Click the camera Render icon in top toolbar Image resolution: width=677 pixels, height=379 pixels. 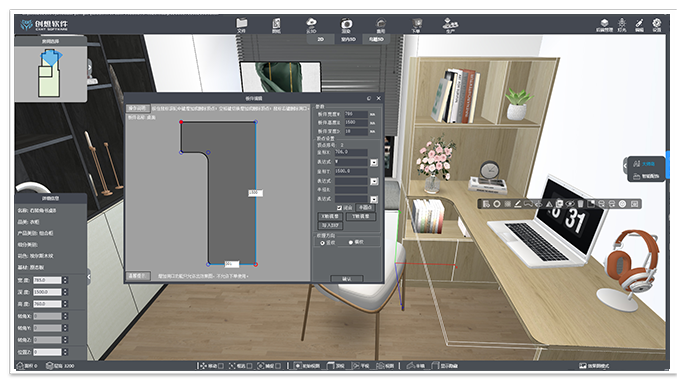pos(346,25)
